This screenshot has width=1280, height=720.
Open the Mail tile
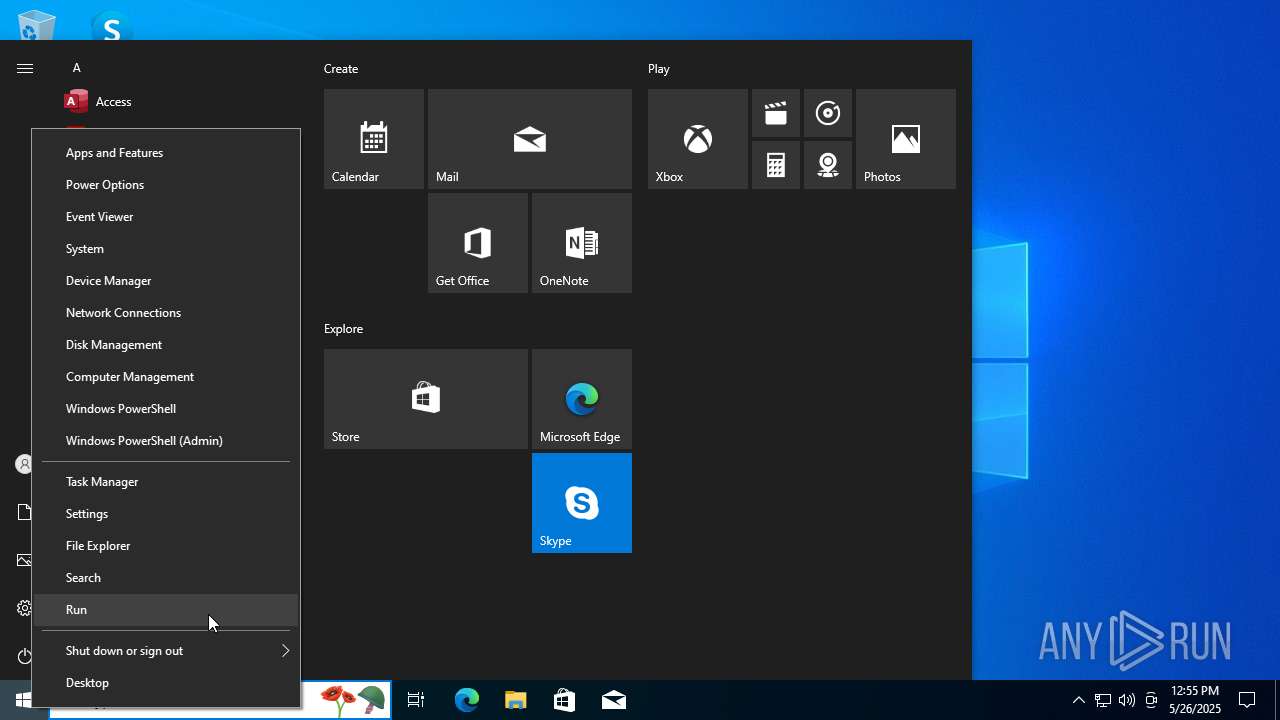pyautogui.click(x=530, y=139)
